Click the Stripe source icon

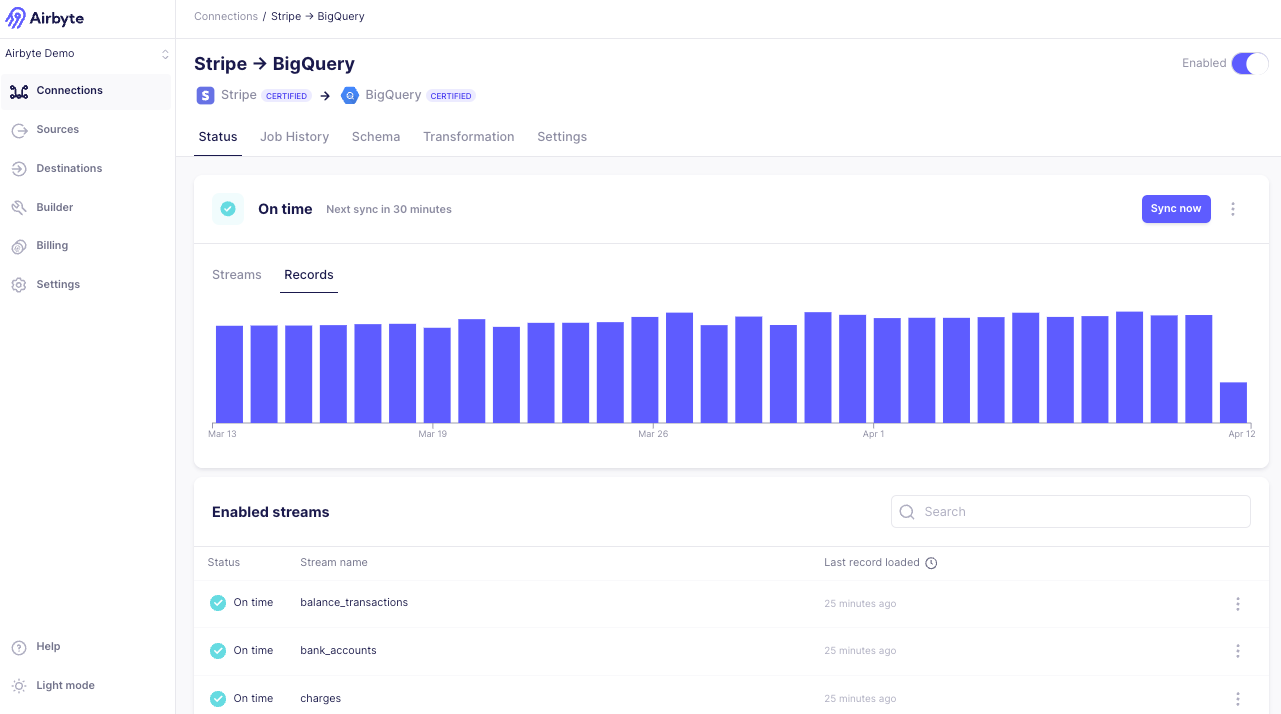[x=205, y=96]
